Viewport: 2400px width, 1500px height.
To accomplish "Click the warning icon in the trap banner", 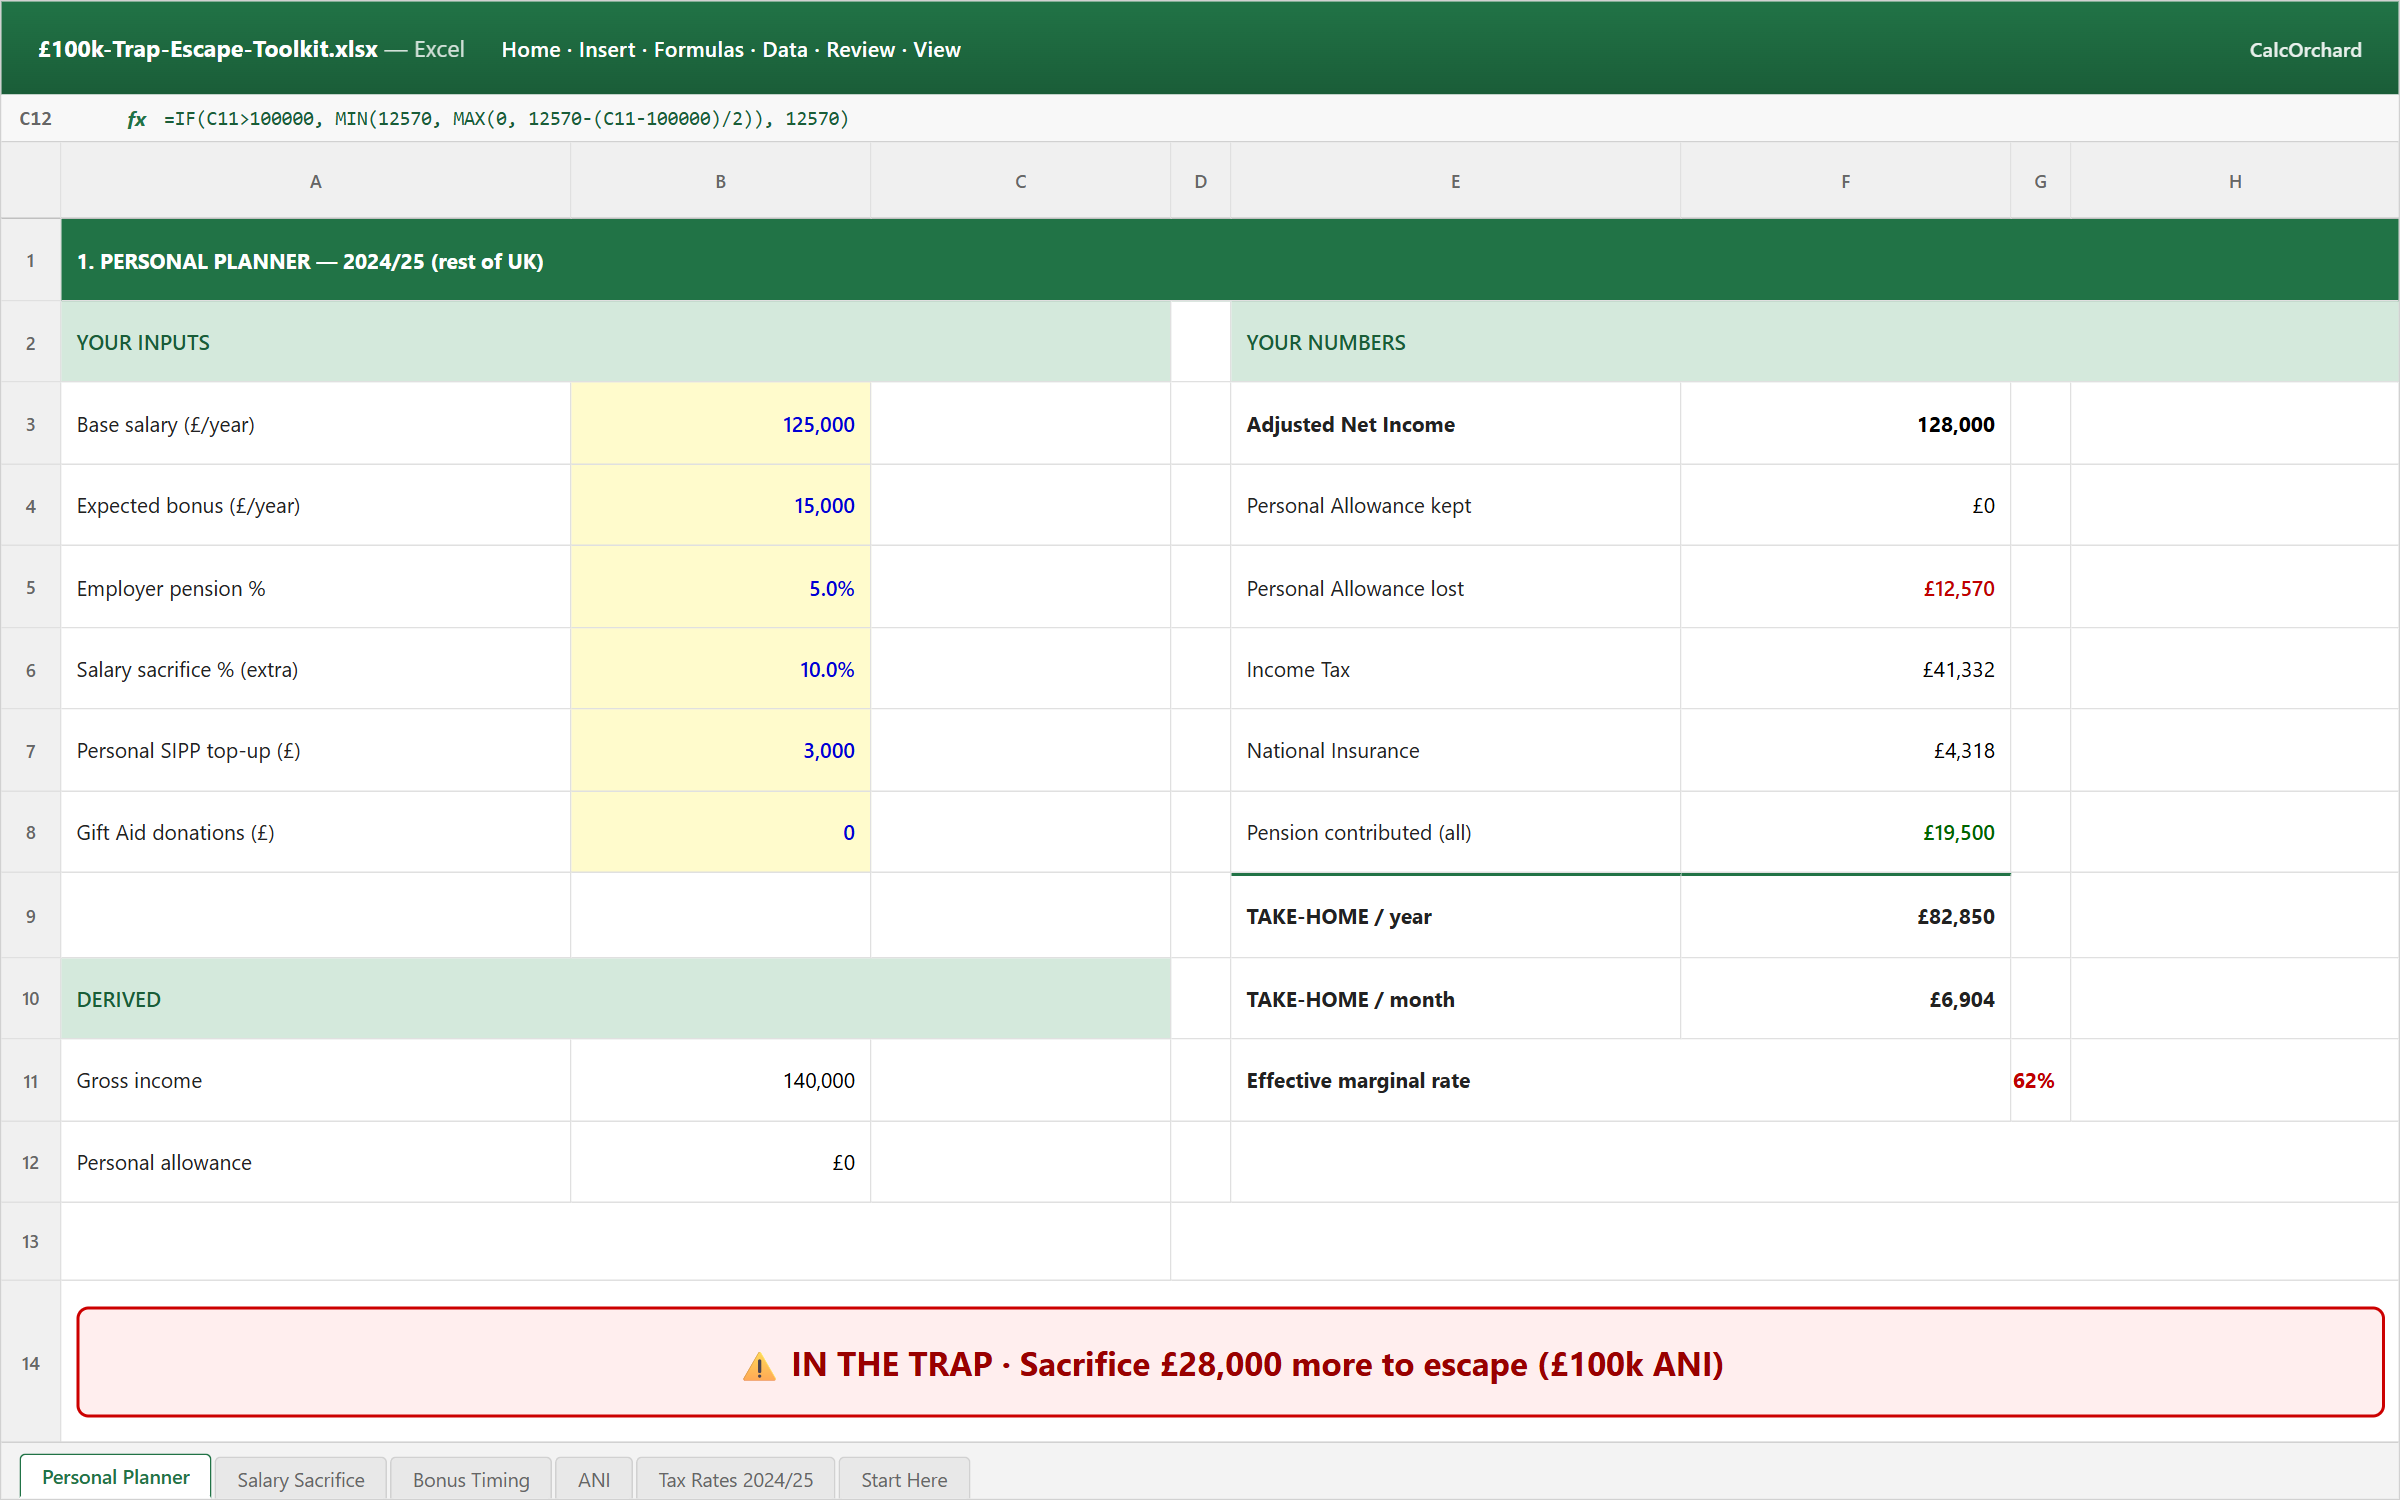I will pyautogui.click(x=759, y=1366).
